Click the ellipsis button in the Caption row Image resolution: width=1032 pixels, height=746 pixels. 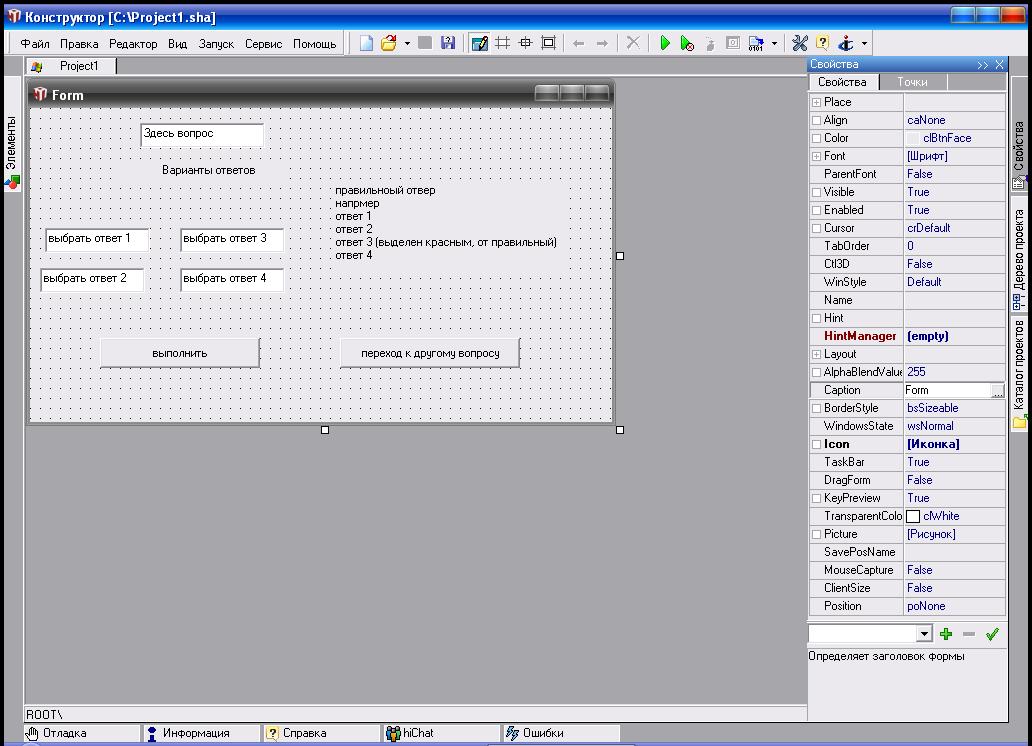point(998,390)
